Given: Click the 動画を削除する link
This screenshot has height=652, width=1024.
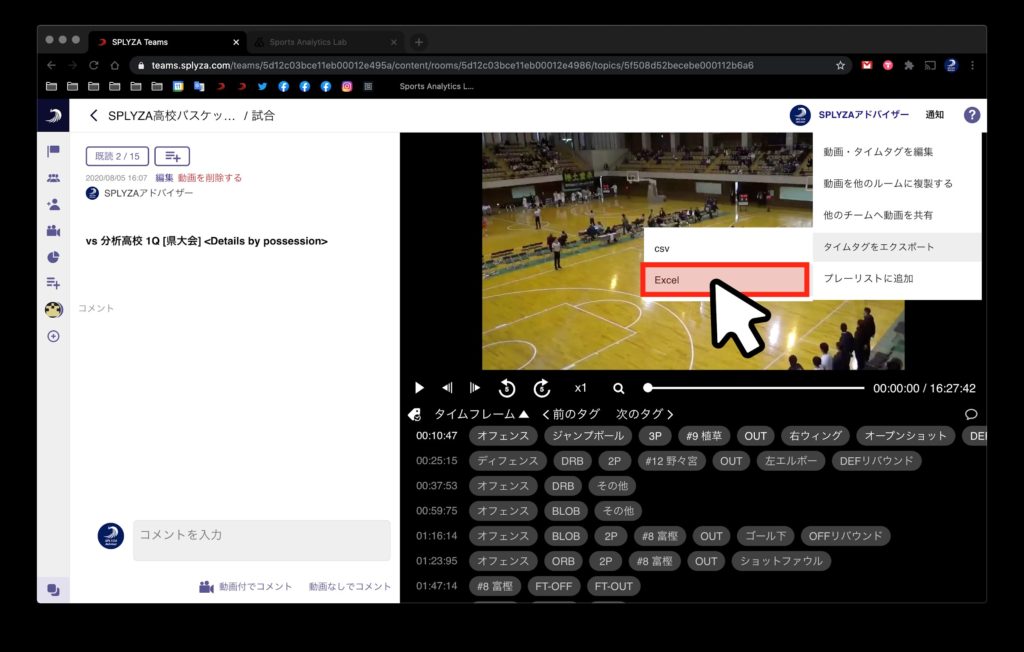Looking at the screenshot, I should pos(210,178).
